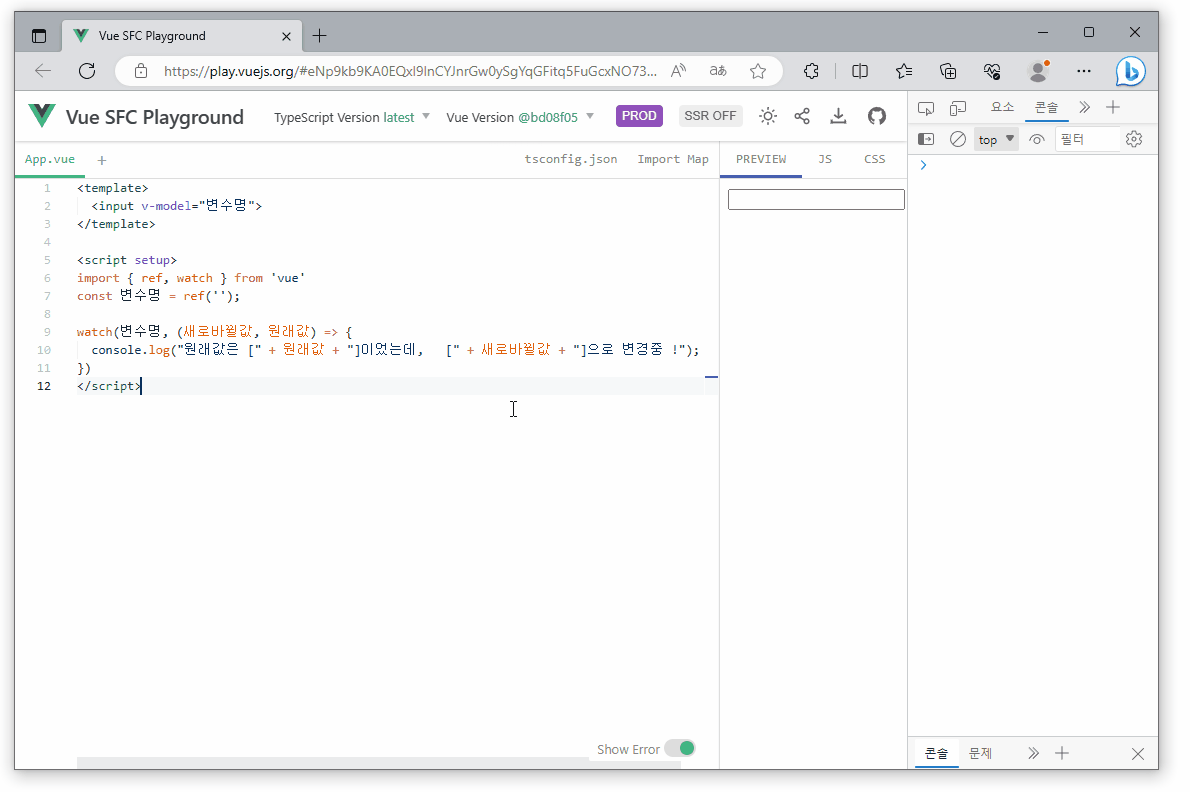The image size is (1190, 792).
Task: Open the tab actions menu icon
Action: pos(39,36)
